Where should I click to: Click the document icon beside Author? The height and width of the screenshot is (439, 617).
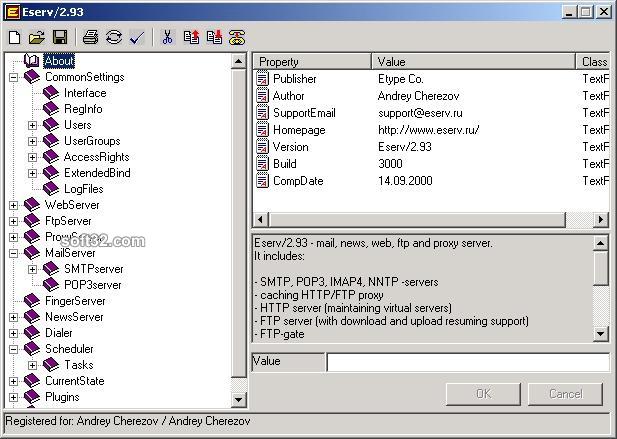tap(262, 96)
